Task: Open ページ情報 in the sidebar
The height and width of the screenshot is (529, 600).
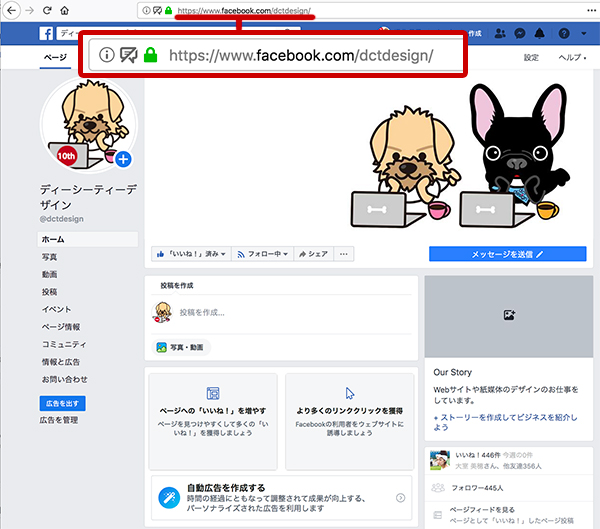Action: [x=61, y=327]
